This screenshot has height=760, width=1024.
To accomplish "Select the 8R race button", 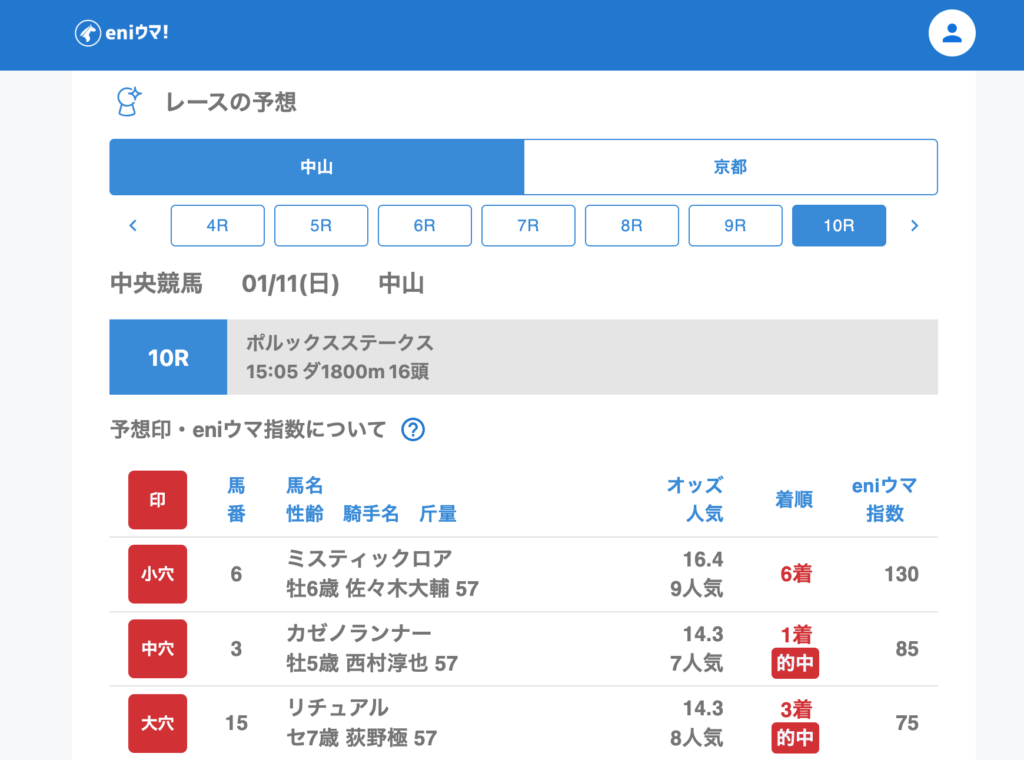I will 631,226.
